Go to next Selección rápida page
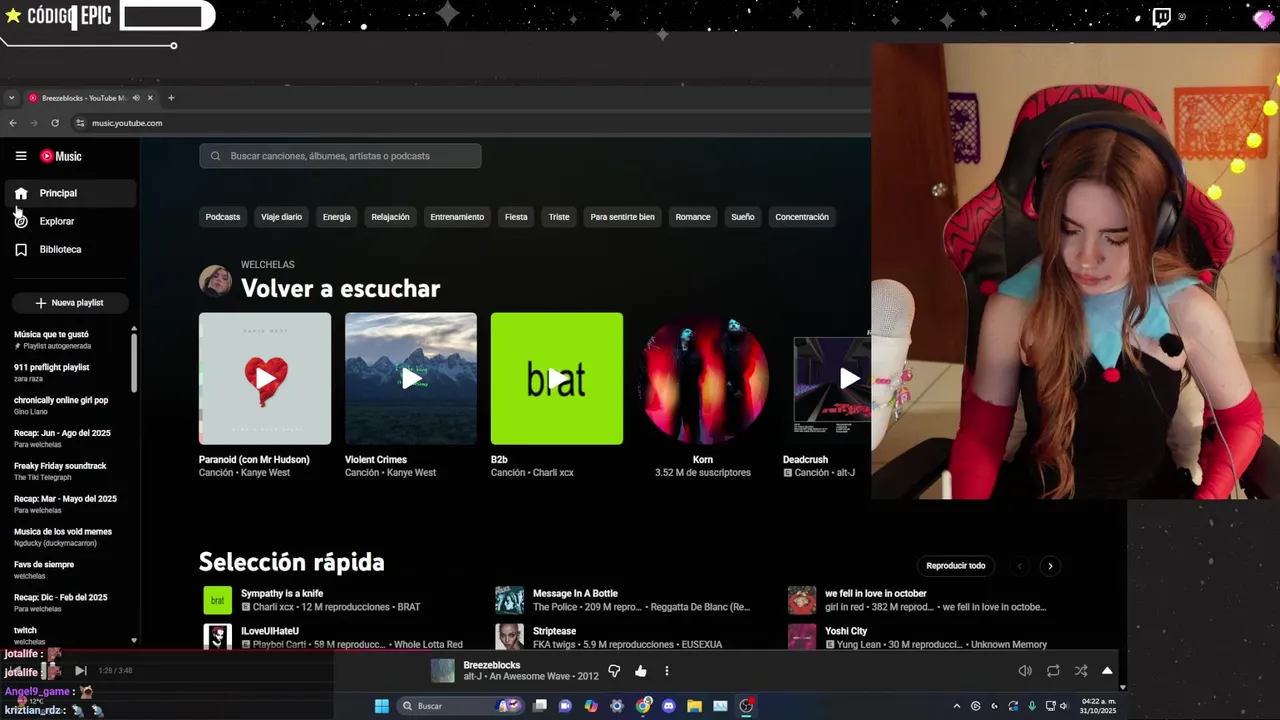Viewport: 1280px width, 720px height. pyautogui.click(x=1050, y=566)
